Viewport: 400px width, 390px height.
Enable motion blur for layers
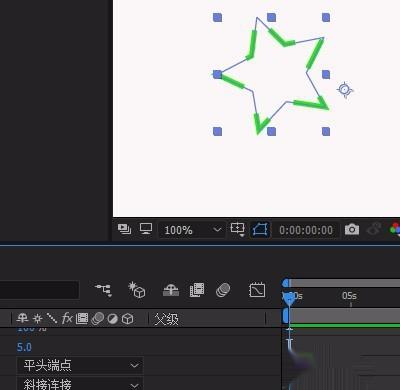click(223, 290)
